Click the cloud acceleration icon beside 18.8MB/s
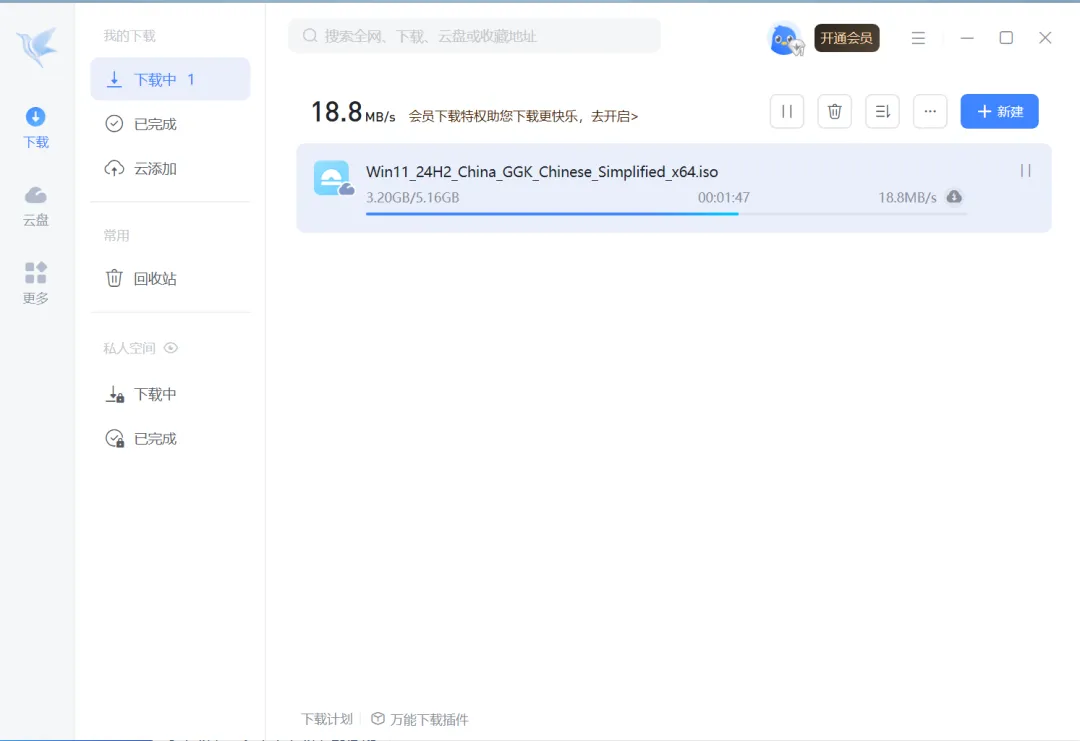 pos(954,197)
